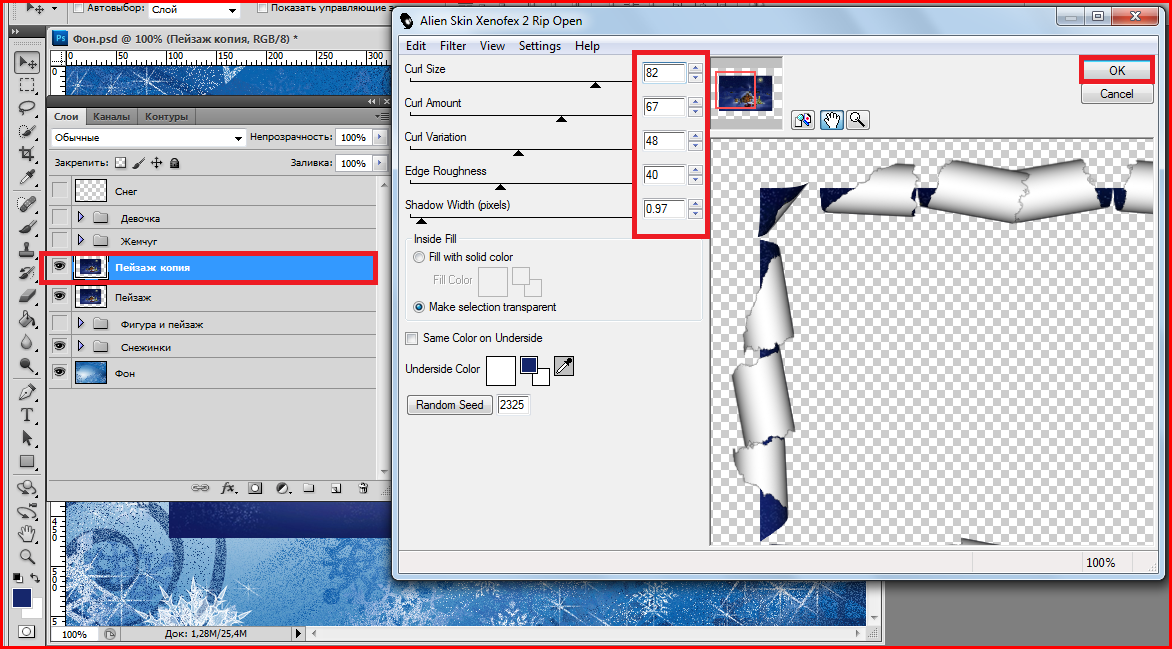Image resolution: width=1172 pixels, height=649 pixels.
Task: Show the Девочка group
Action: (x=60, y=218)
